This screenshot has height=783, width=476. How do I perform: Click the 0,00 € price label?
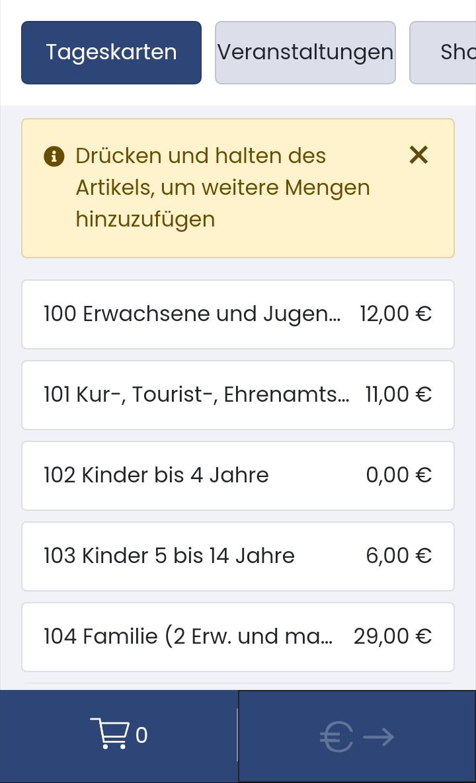pos(399,475)
